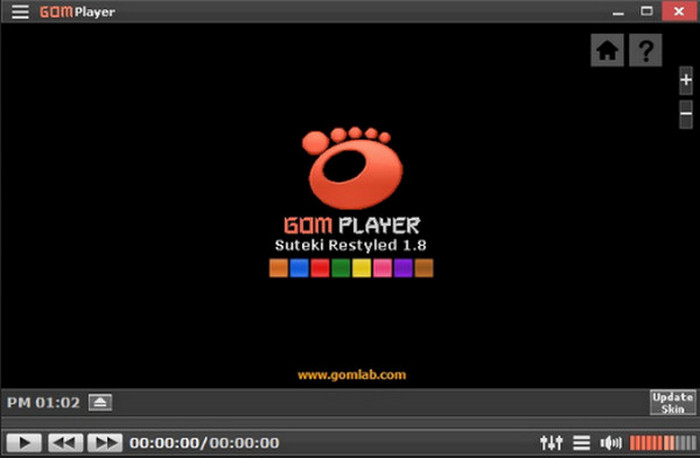Select the green color swatch
The height and width of the screenshot is (458, 700).
pyautogui.click(x=341, y=268)
